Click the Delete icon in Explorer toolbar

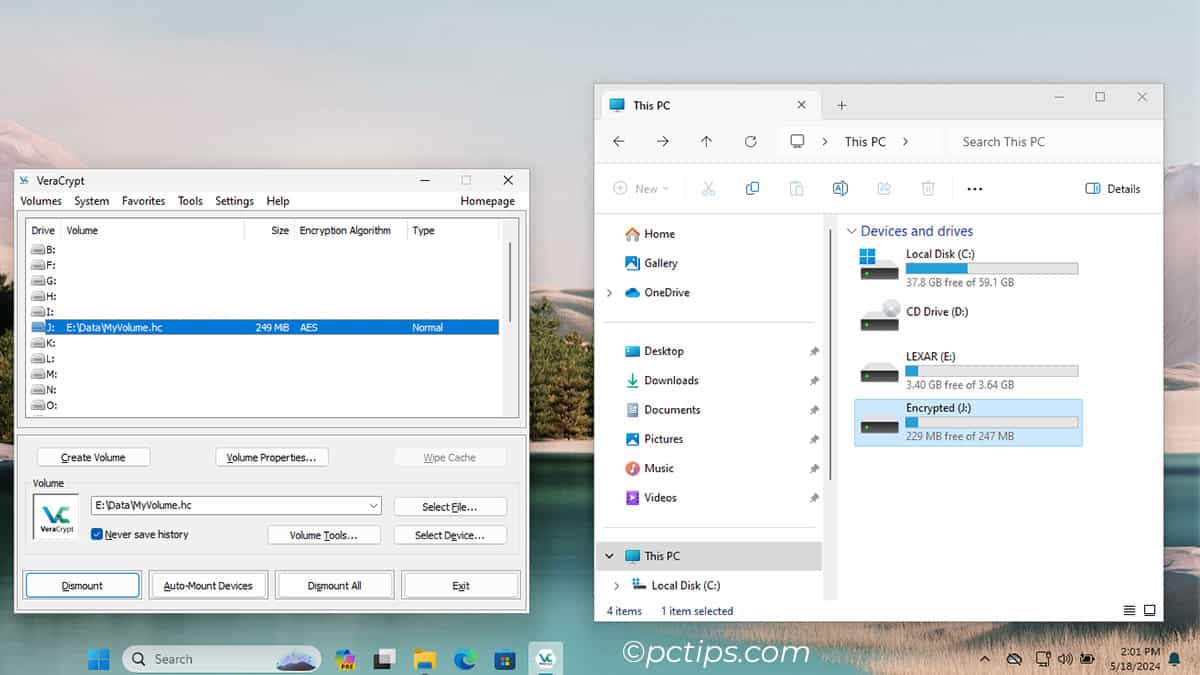928,188
